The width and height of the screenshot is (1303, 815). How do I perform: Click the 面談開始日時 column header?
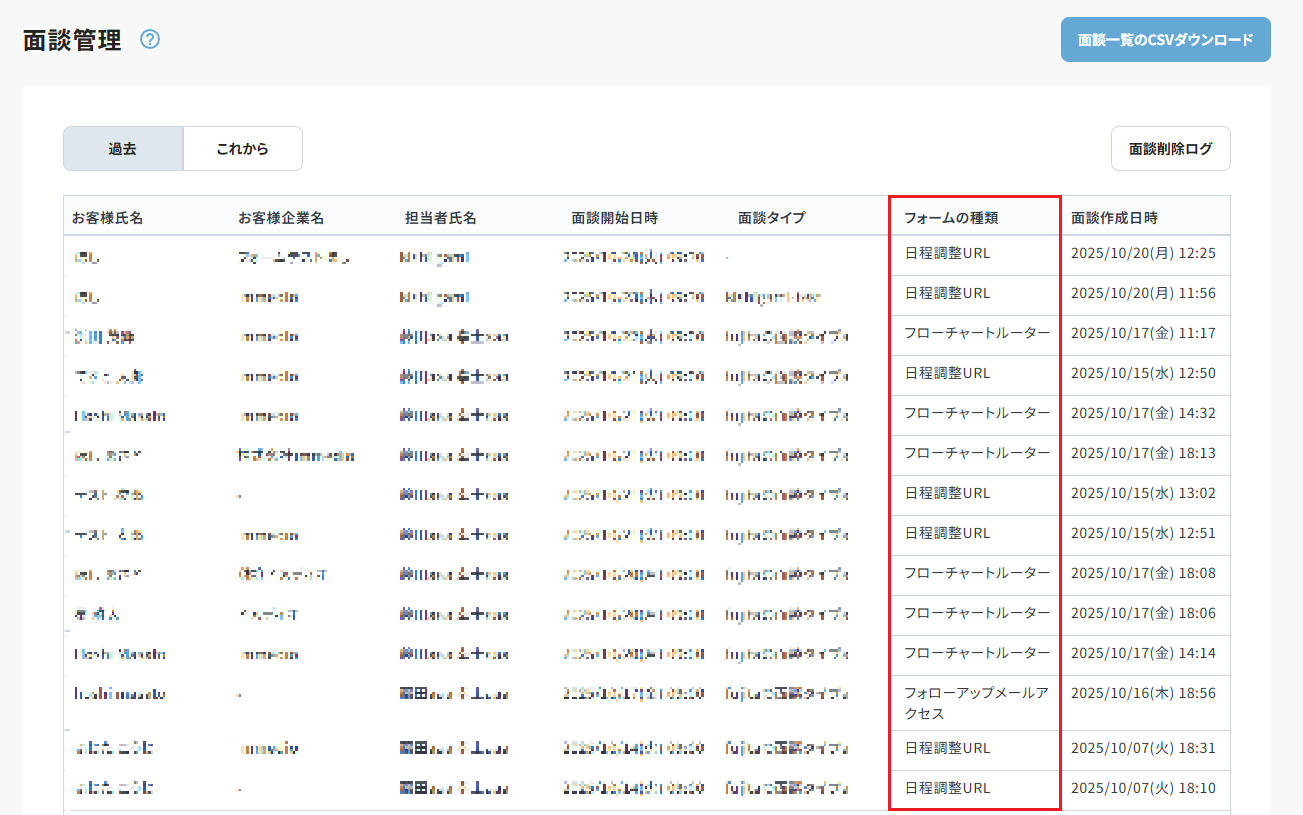click(615, 217)
